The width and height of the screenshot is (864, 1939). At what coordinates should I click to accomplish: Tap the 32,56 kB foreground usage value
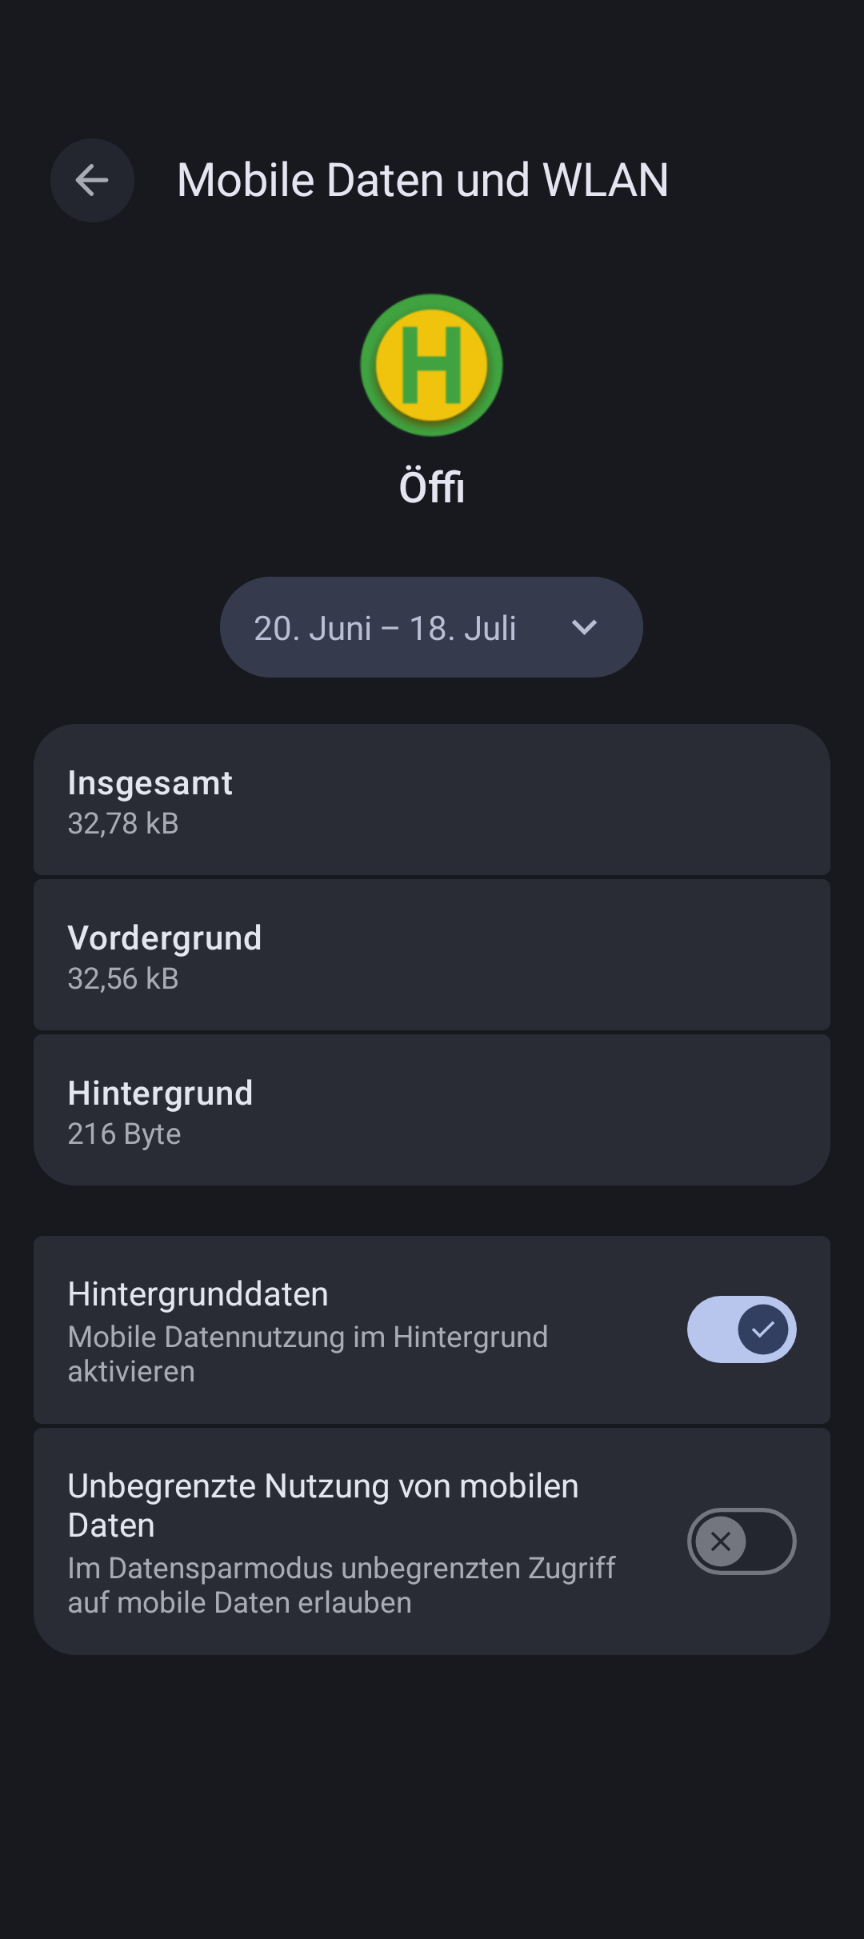[x=123, y=978]
